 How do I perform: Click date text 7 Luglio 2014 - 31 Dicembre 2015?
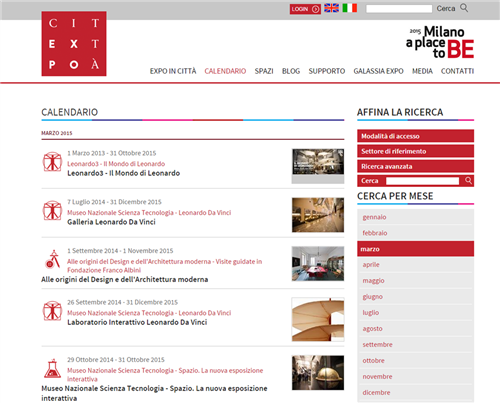coord(114,202)
